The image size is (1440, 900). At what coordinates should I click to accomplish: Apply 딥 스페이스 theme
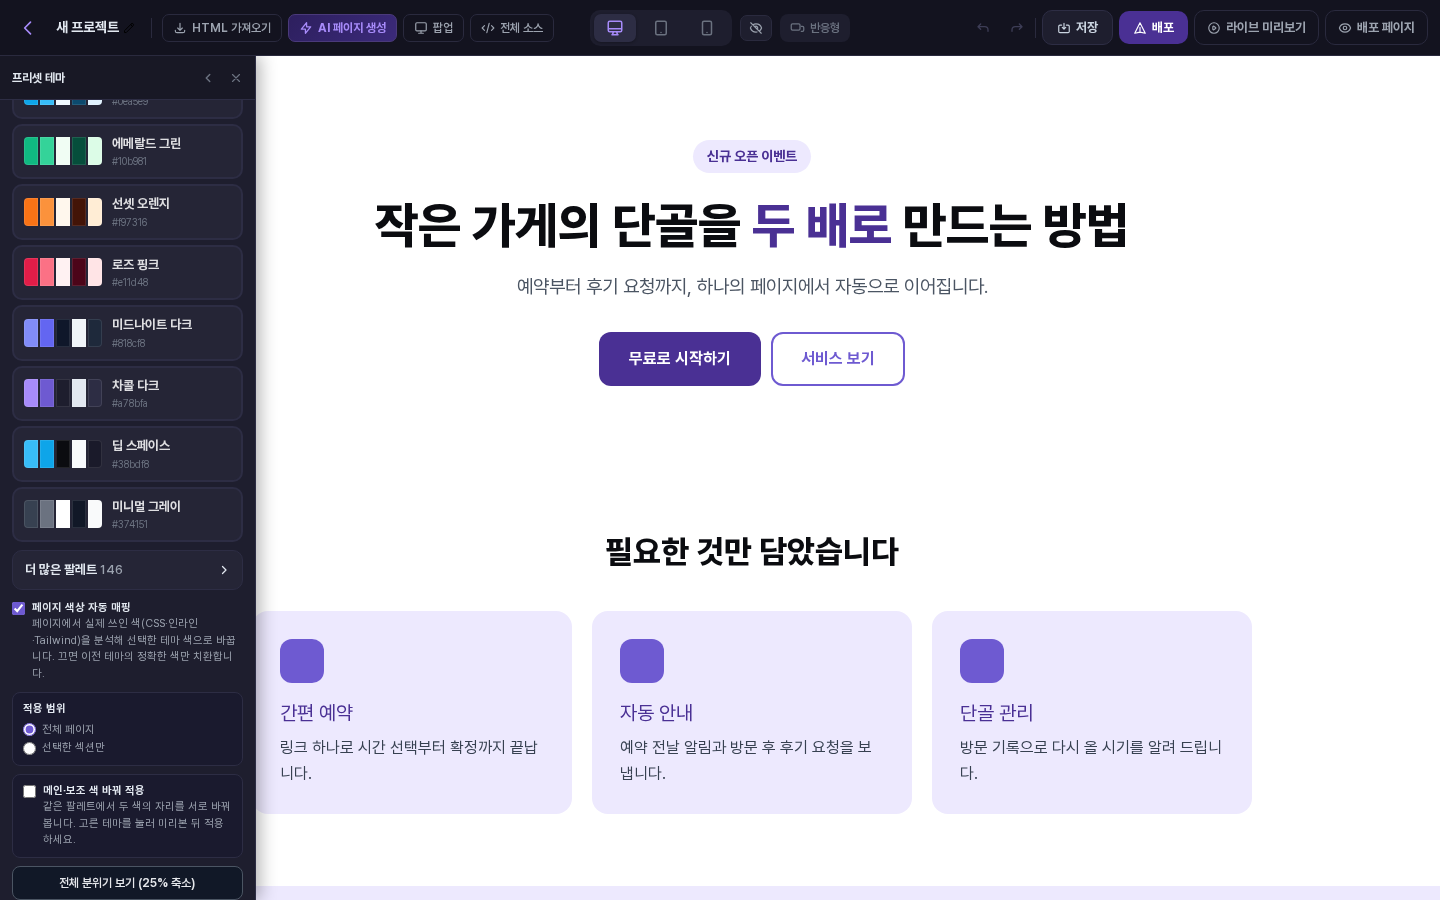pyautogui.click(x=127, y=454)
